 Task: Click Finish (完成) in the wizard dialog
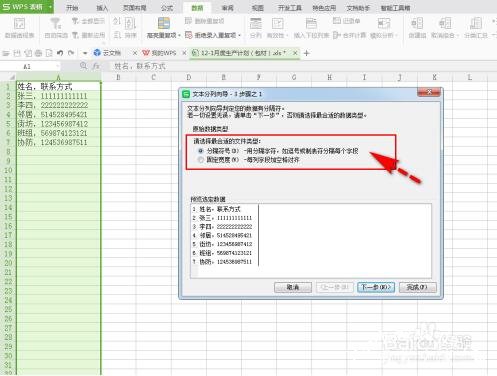[x=417, y=287]
